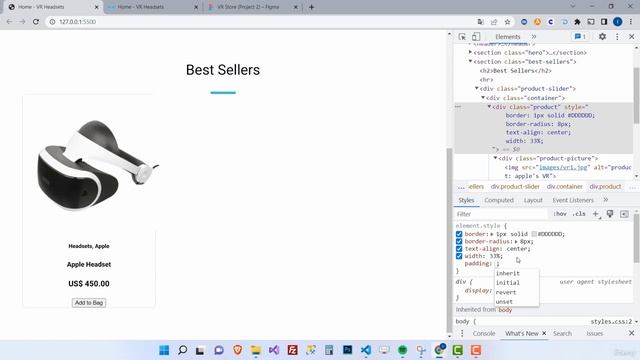
Task: Close the bottom DevTools drawer
Action: click(x=631, y=333)
